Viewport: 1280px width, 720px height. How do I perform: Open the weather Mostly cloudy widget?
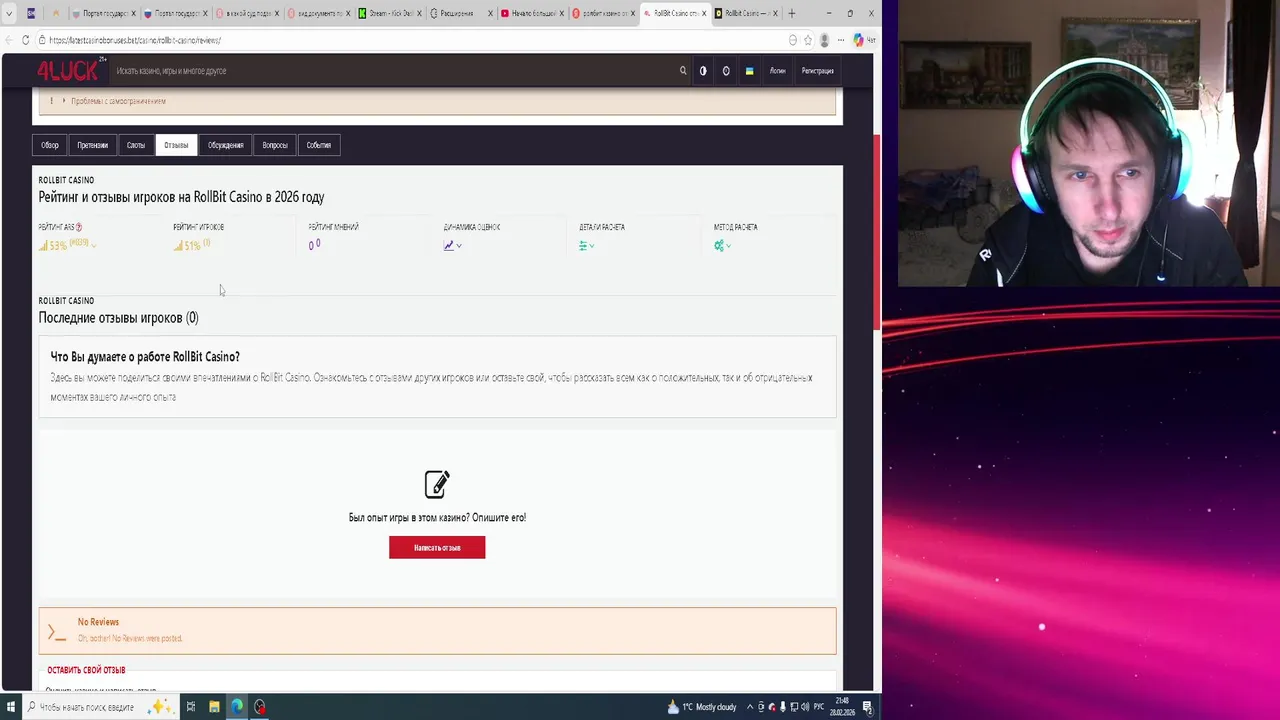(702, 707)
